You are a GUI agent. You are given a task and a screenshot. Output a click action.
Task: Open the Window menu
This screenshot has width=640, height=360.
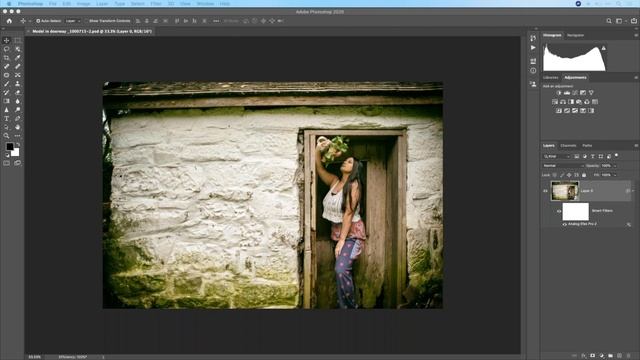tap(205, 4)
